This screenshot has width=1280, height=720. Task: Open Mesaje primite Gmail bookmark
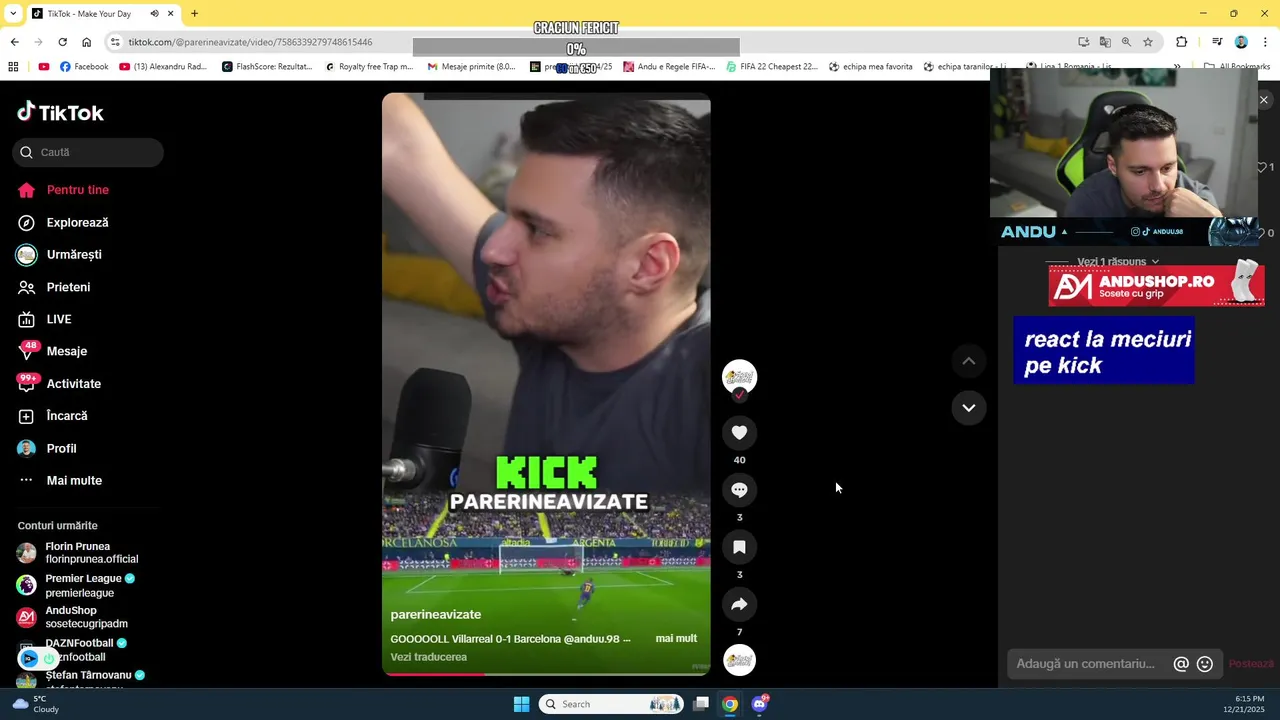coord(471,67)
